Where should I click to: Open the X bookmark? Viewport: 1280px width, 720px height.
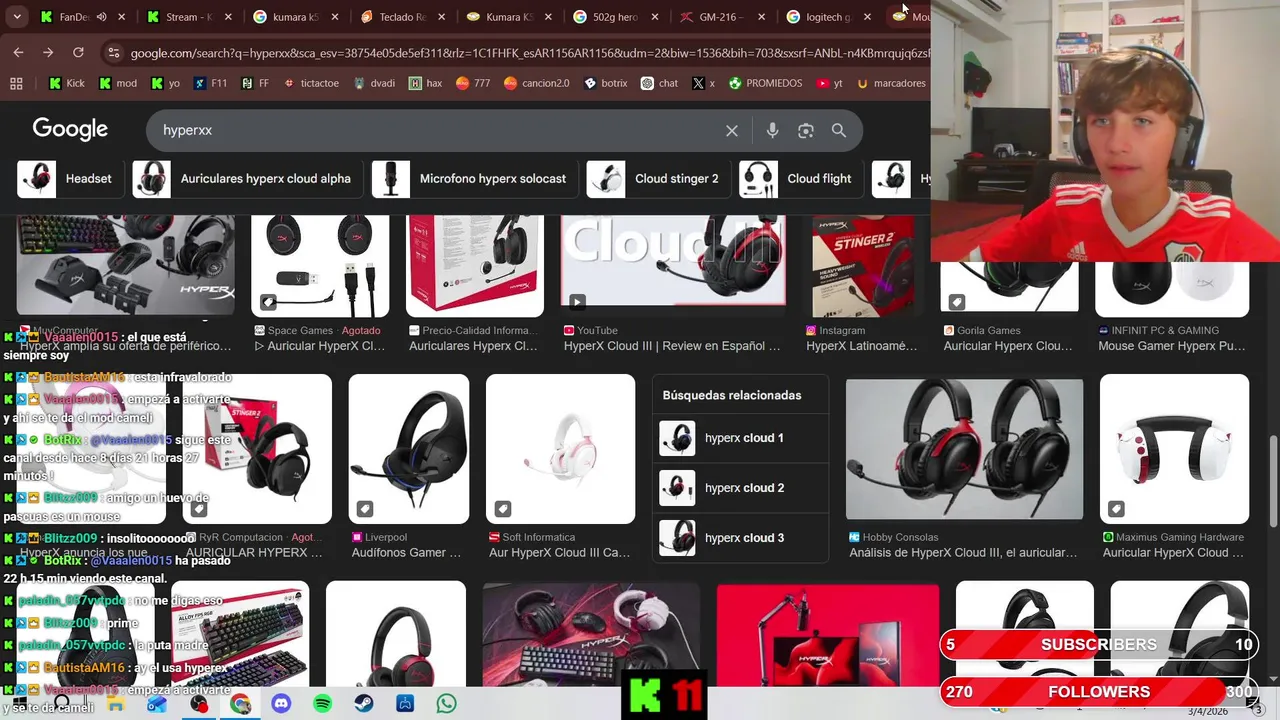pos(704,83)
